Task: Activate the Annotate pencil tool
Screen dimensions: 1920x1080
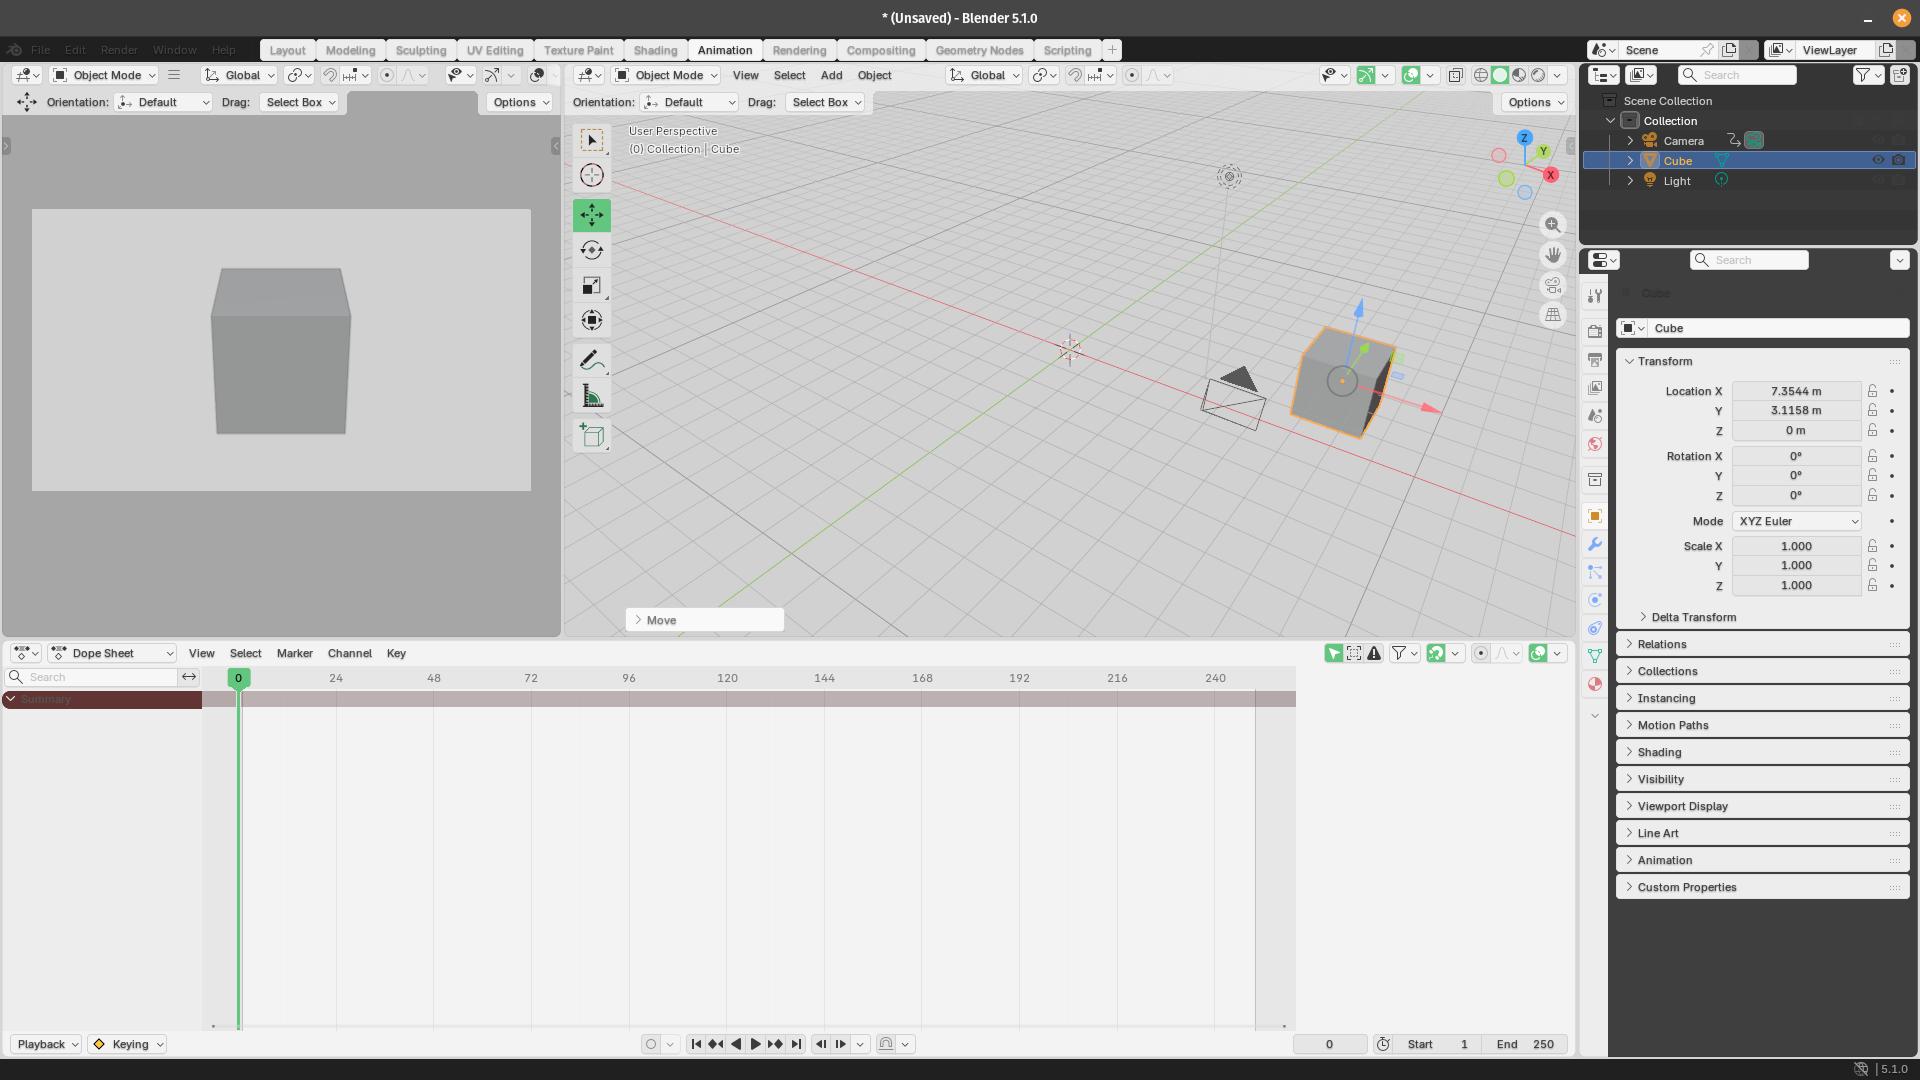Action: [x=591, y=360]
